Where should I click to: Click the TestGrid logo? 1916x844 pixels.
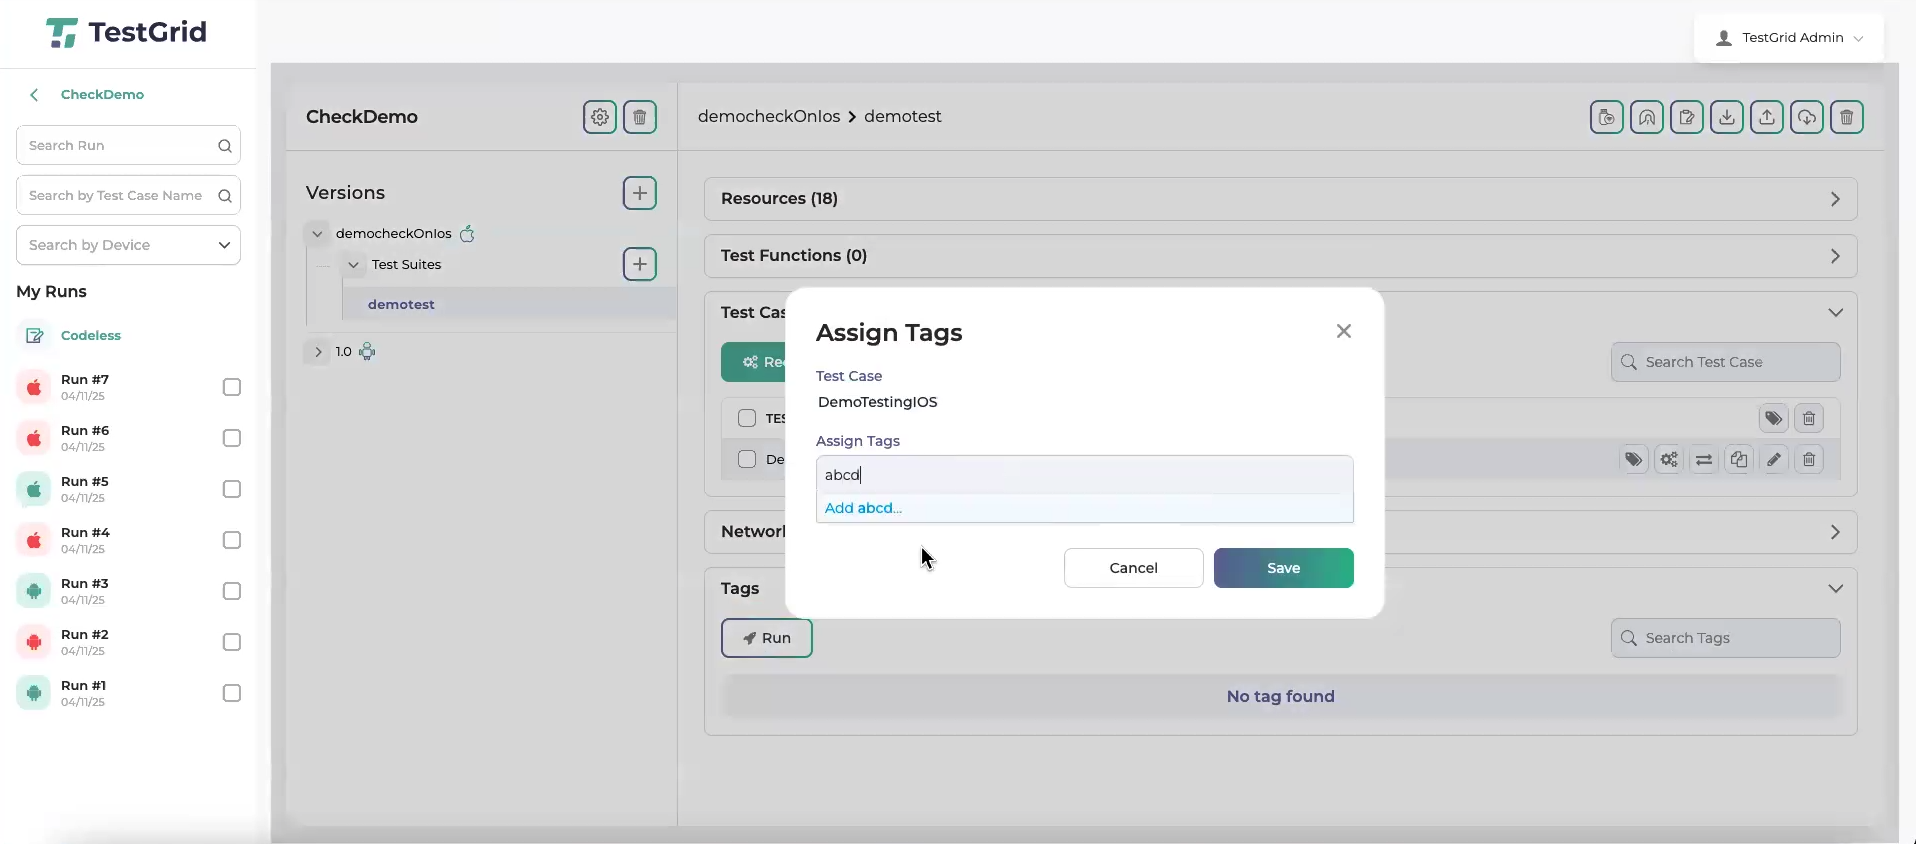(x=126, y=32)
